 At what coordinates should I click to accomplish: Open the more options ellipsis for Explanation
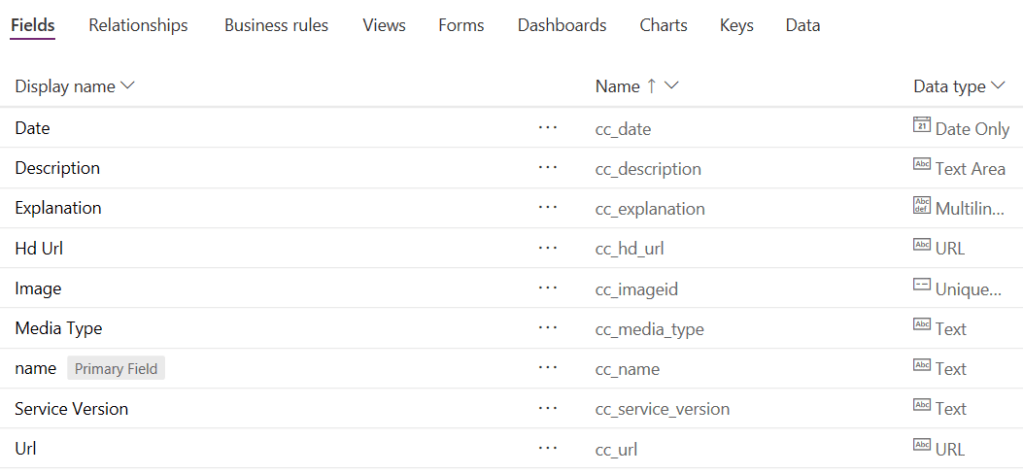[547, 208]
